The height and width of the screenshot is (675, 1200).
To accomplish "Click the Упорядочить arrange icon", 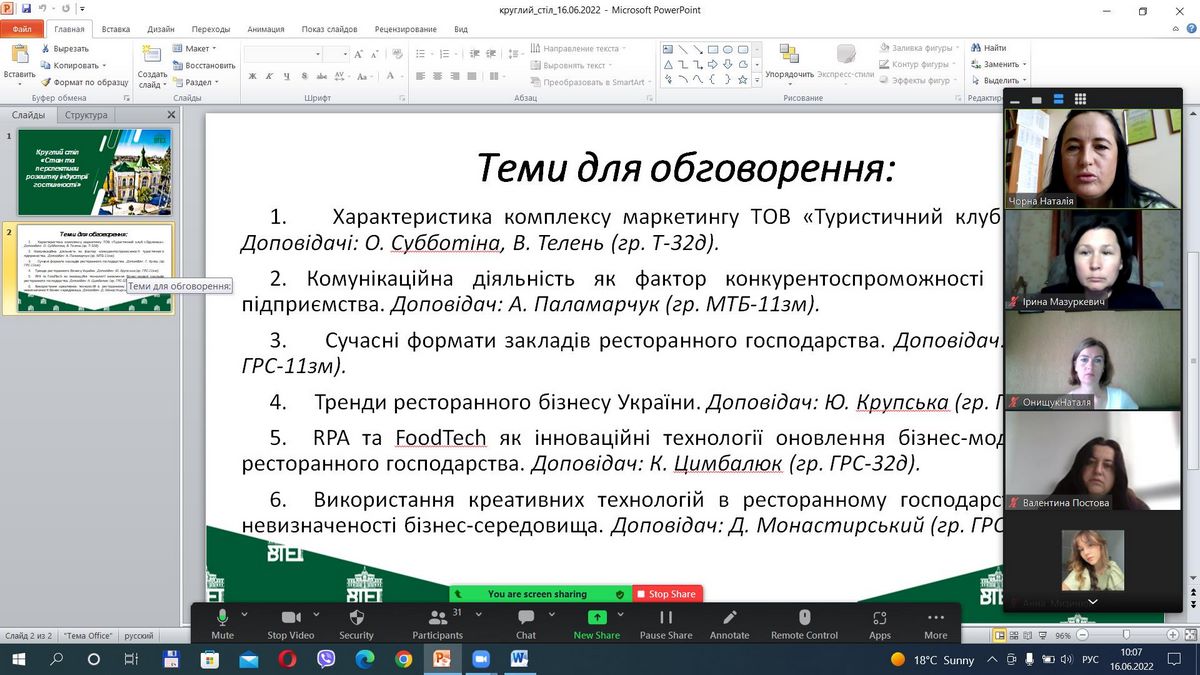I will click(789, 60).
